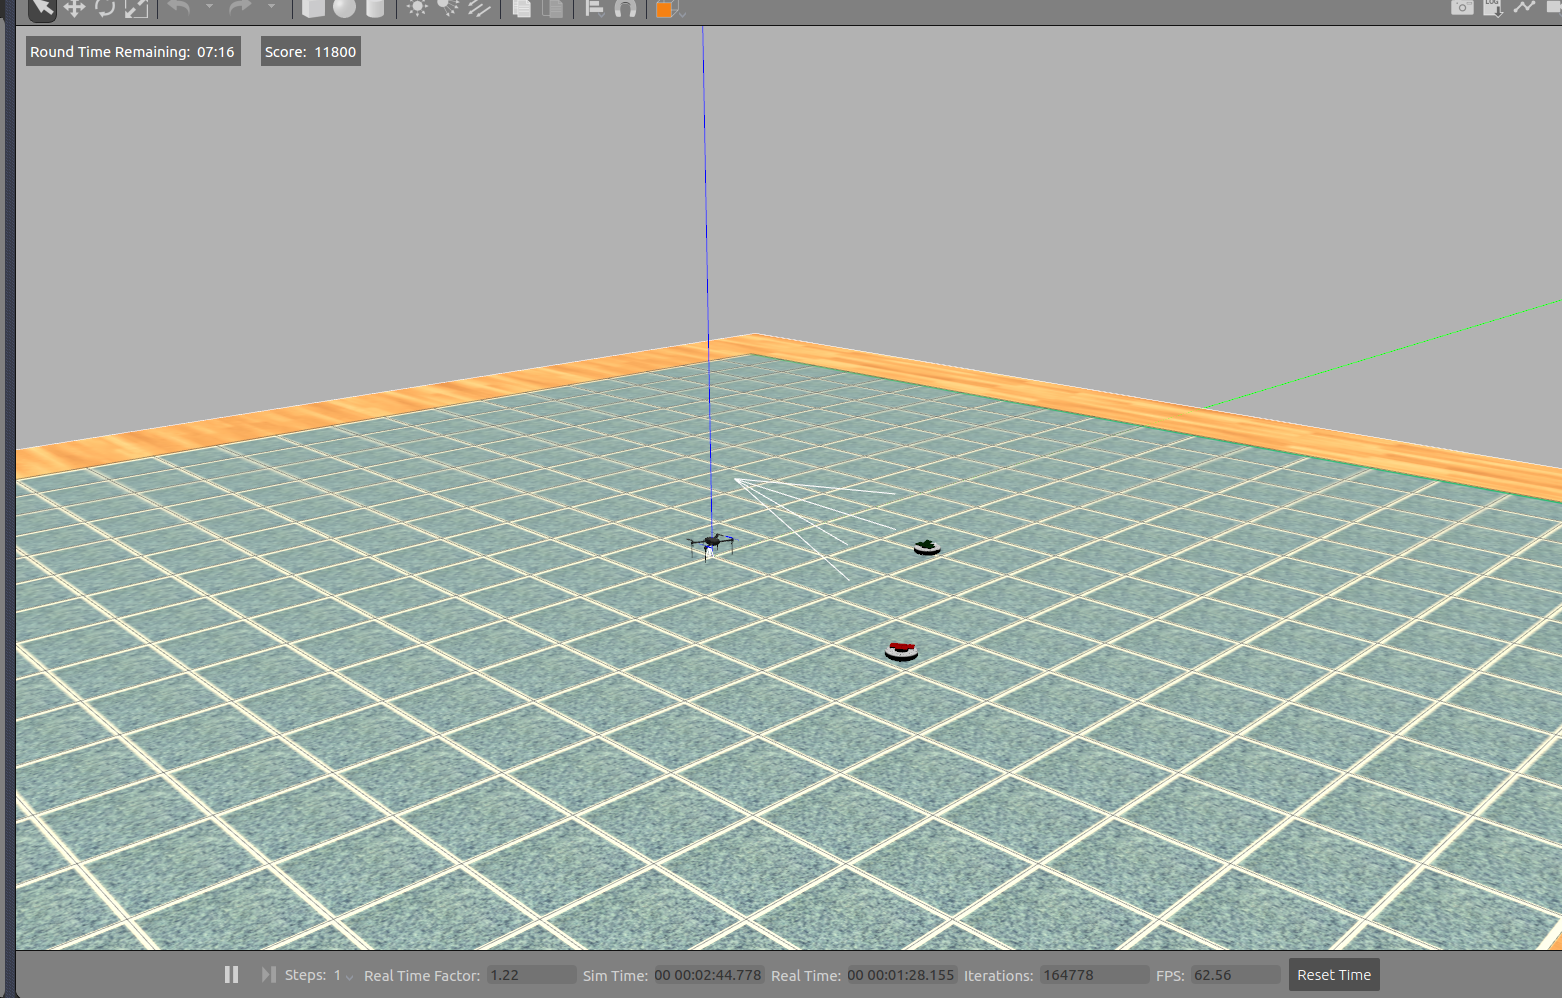
Task: Click the FPS value field
Action: [x=1235, y=975]
